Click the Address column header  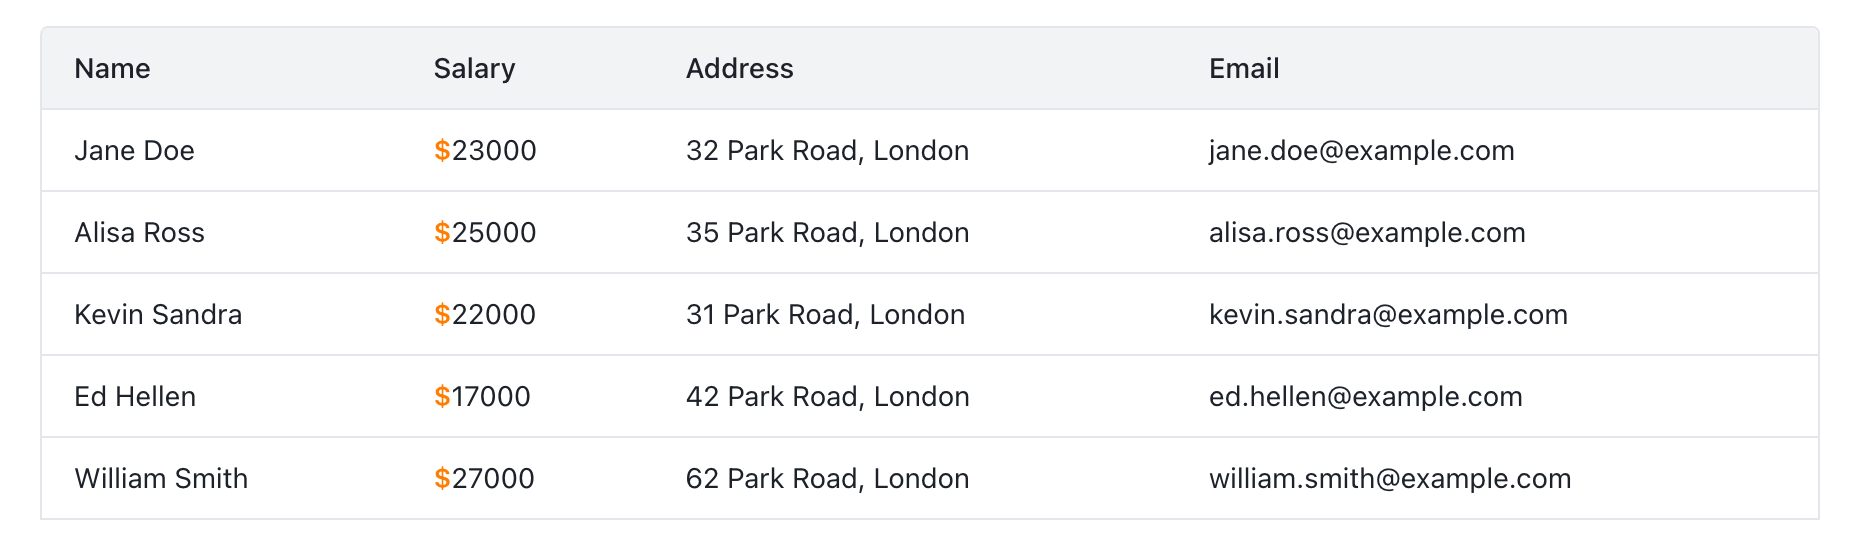click(739, 68)
